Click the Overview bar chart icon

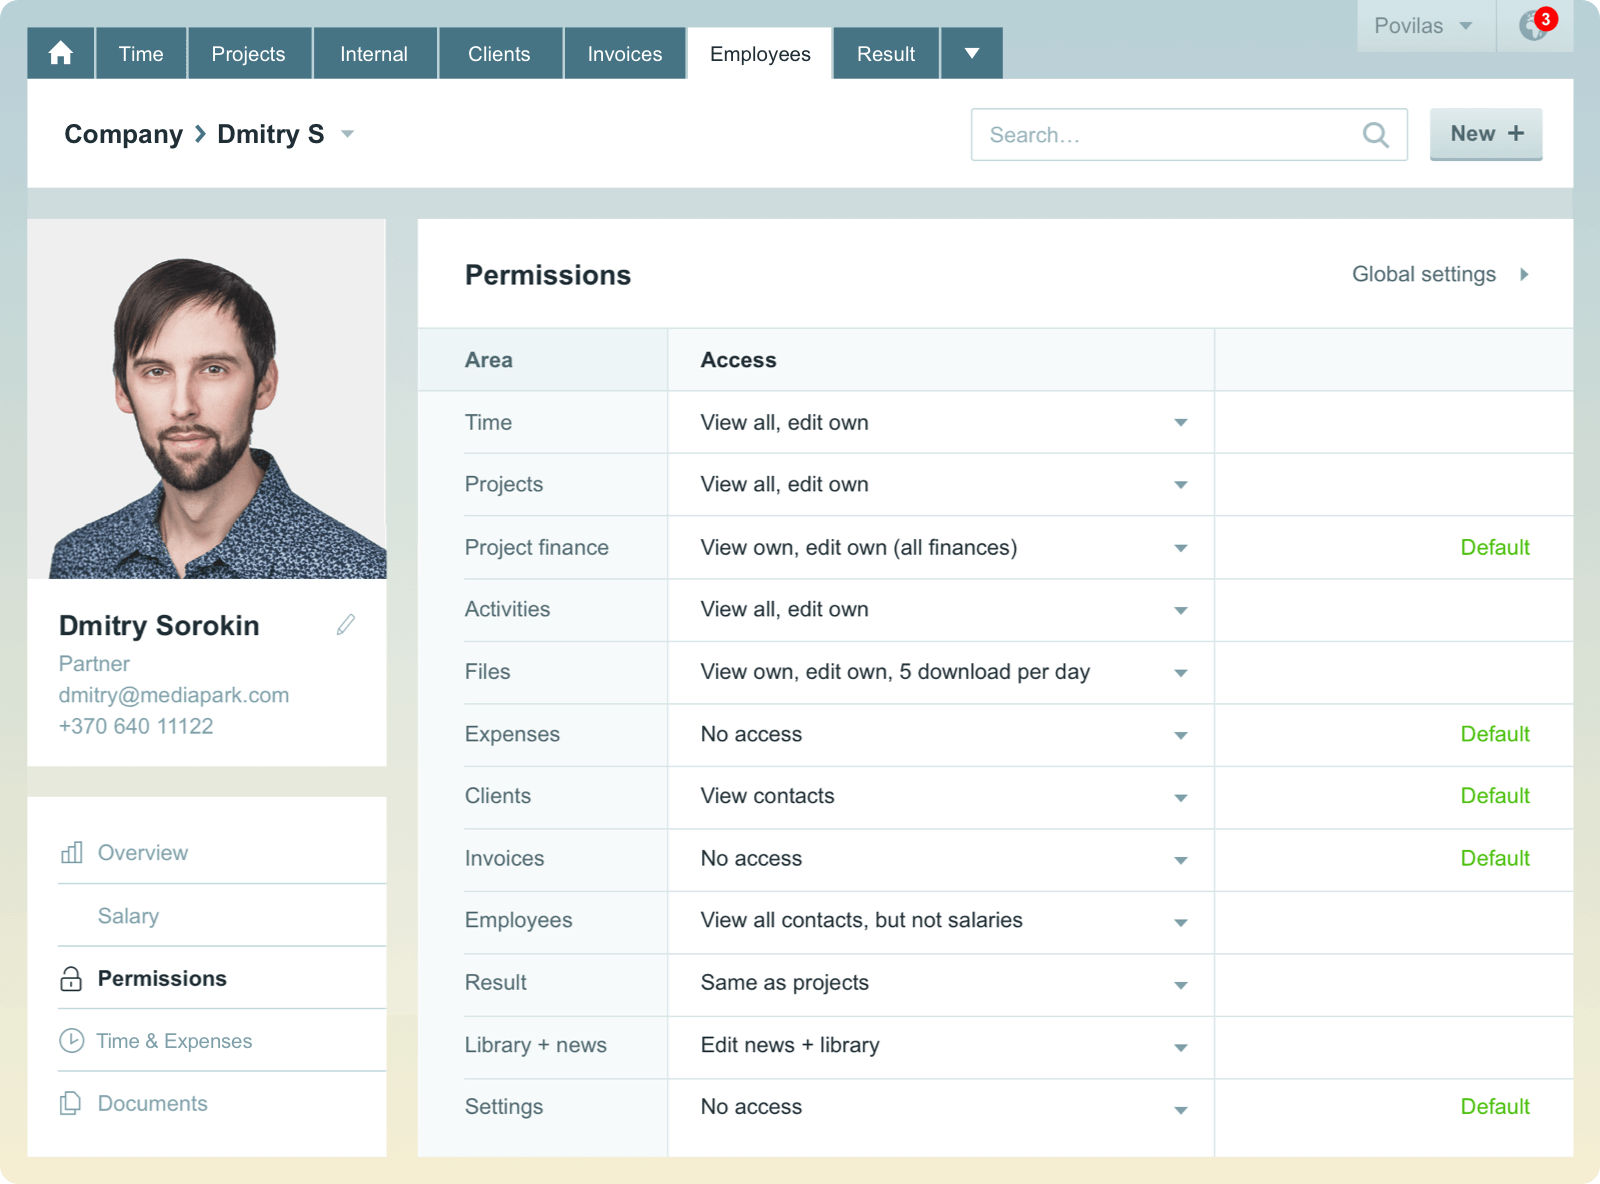click(72, 853)
